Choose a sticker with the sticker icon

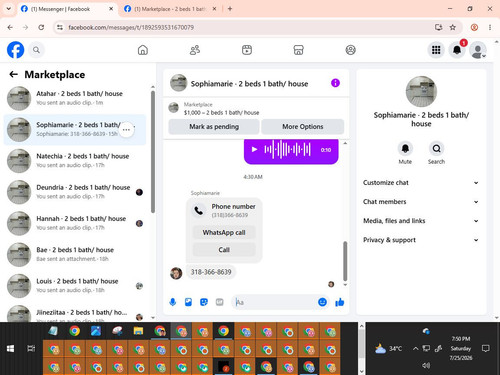(204, 302)
